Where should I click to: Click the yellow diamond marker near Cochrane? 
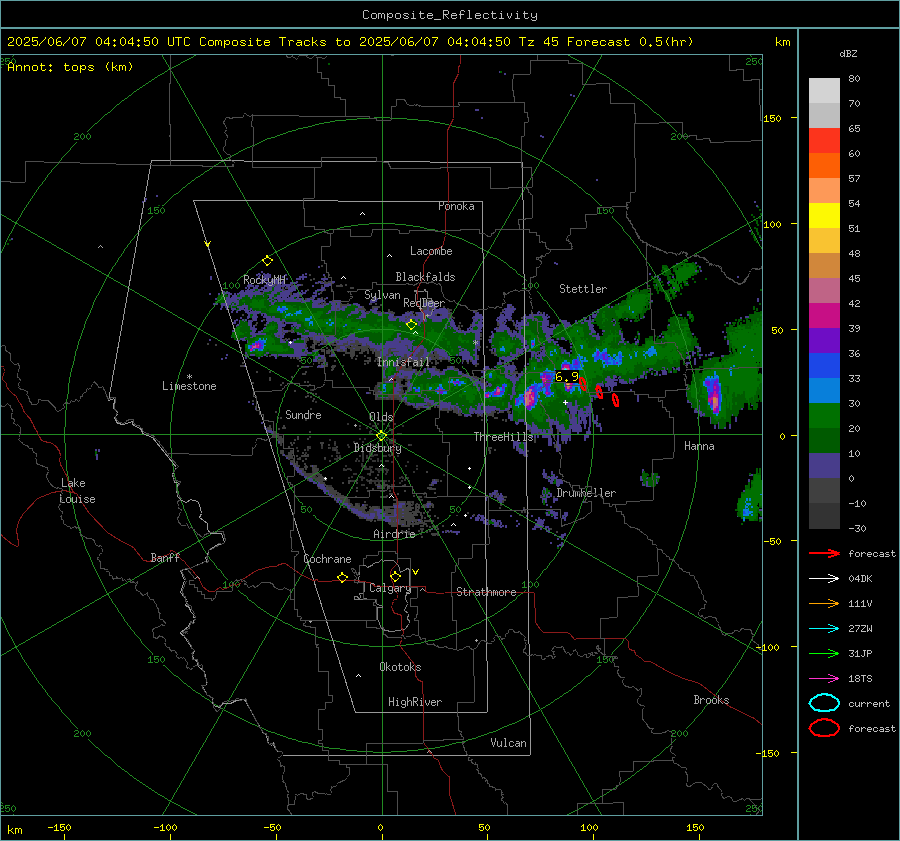coord(343,578)
